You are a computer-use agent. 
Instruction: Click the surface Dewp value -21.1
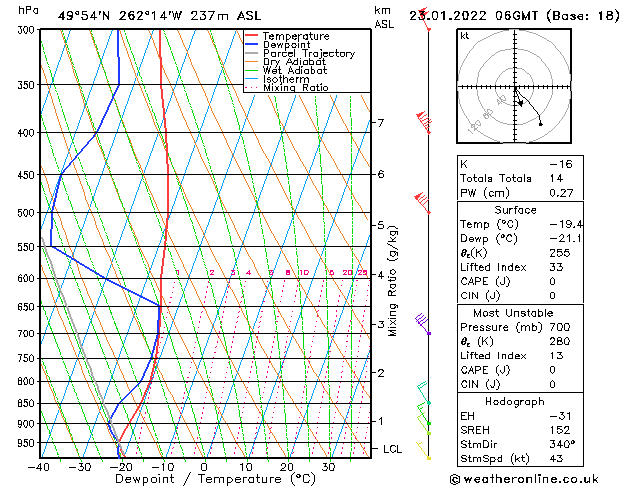[x=566, y=239]
